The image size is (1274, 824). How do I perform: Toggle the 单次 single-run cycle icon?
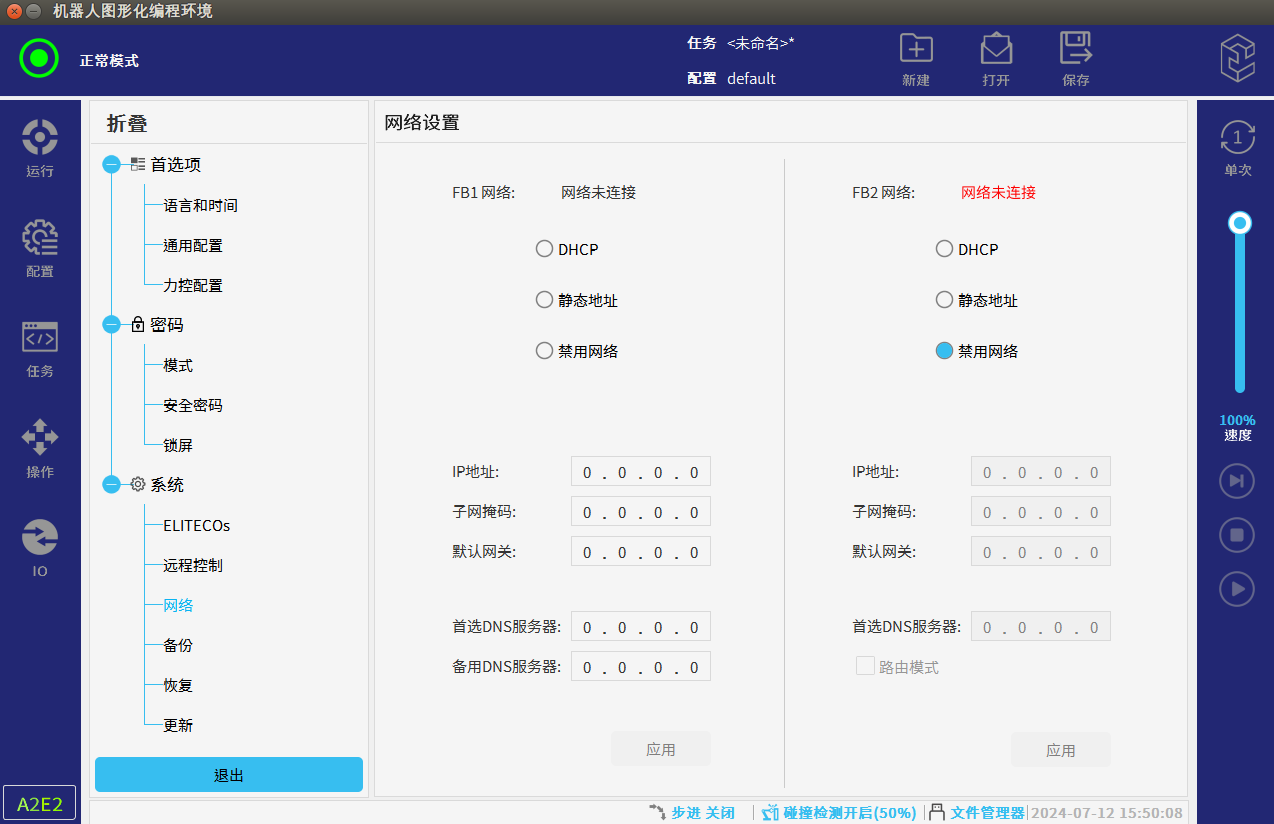(x=1237, y=138)
